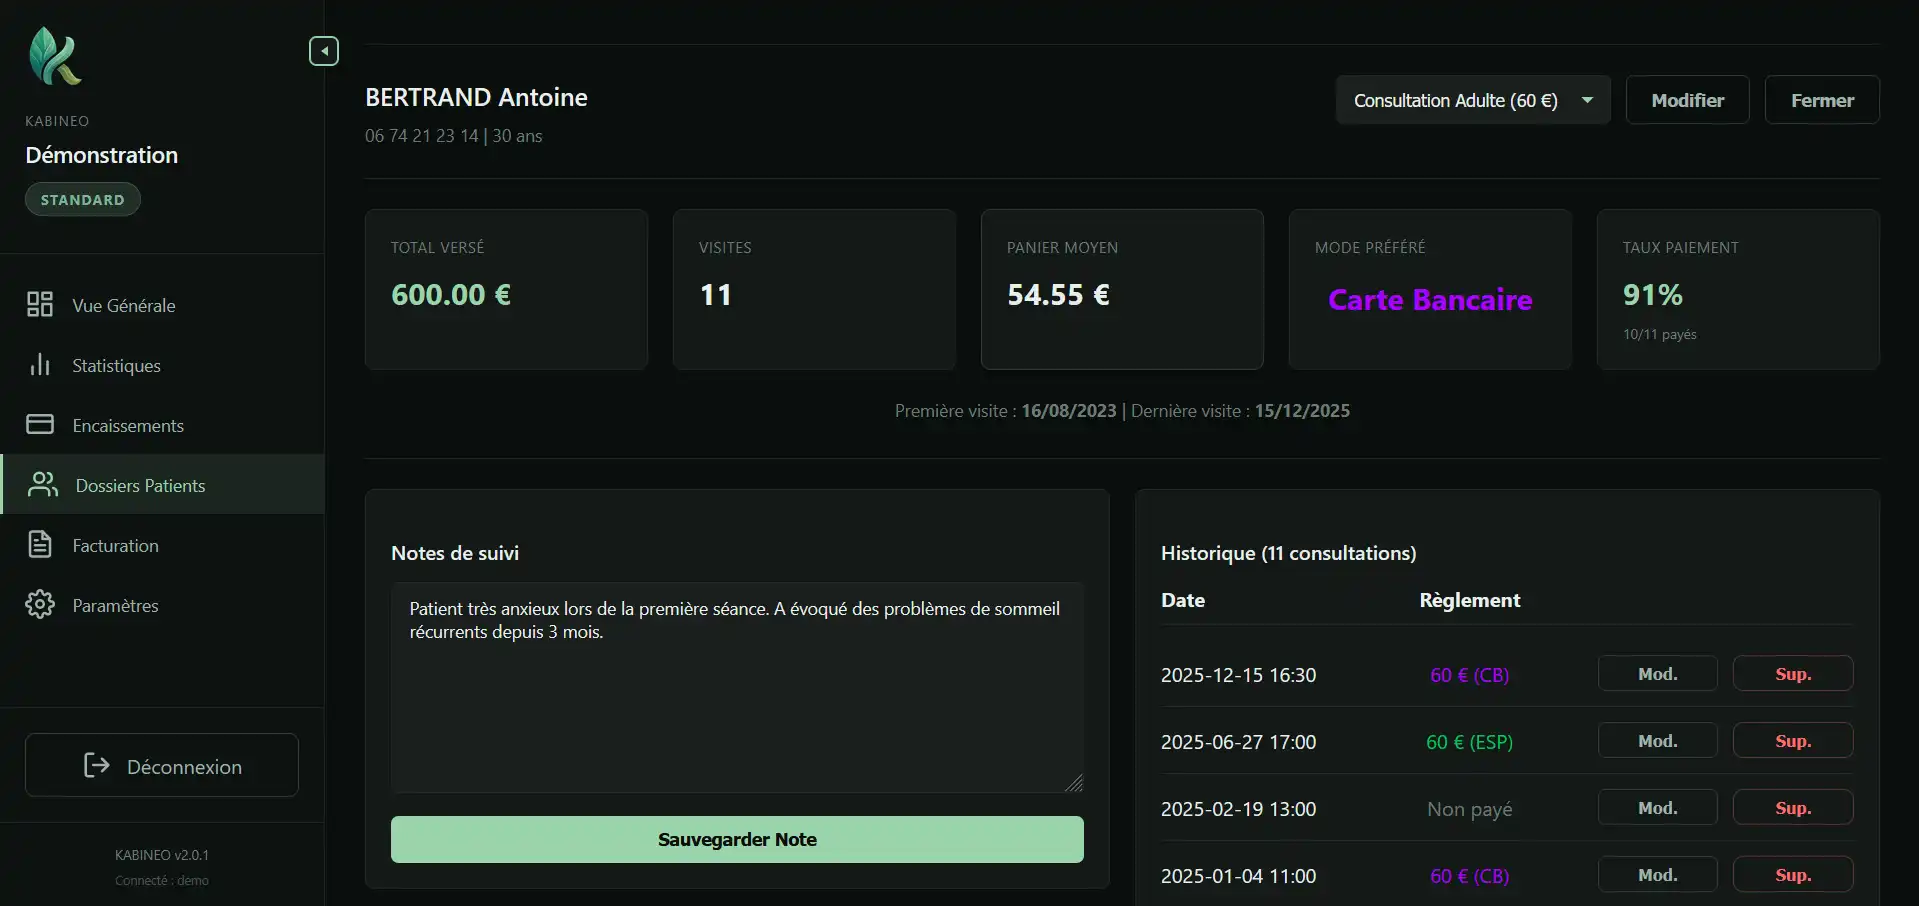Click the Déconnexion logout arrow icon
Screen dimensions: 1919x906
coord(97,766)
